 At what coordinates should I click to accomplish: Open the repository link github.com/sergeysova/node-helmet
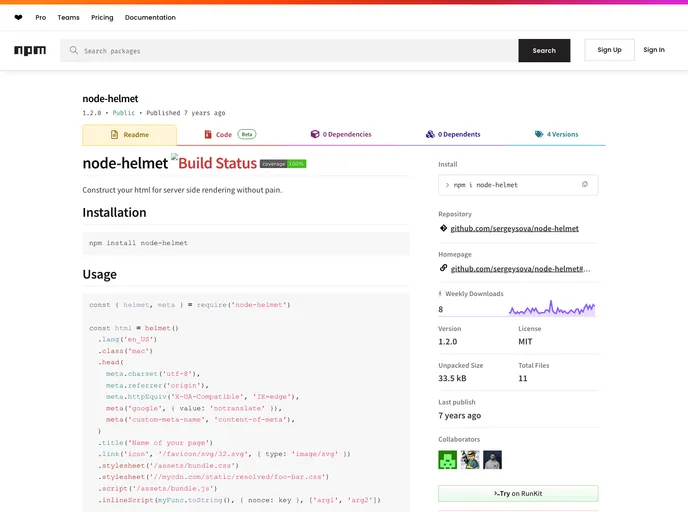coord(514,228)
